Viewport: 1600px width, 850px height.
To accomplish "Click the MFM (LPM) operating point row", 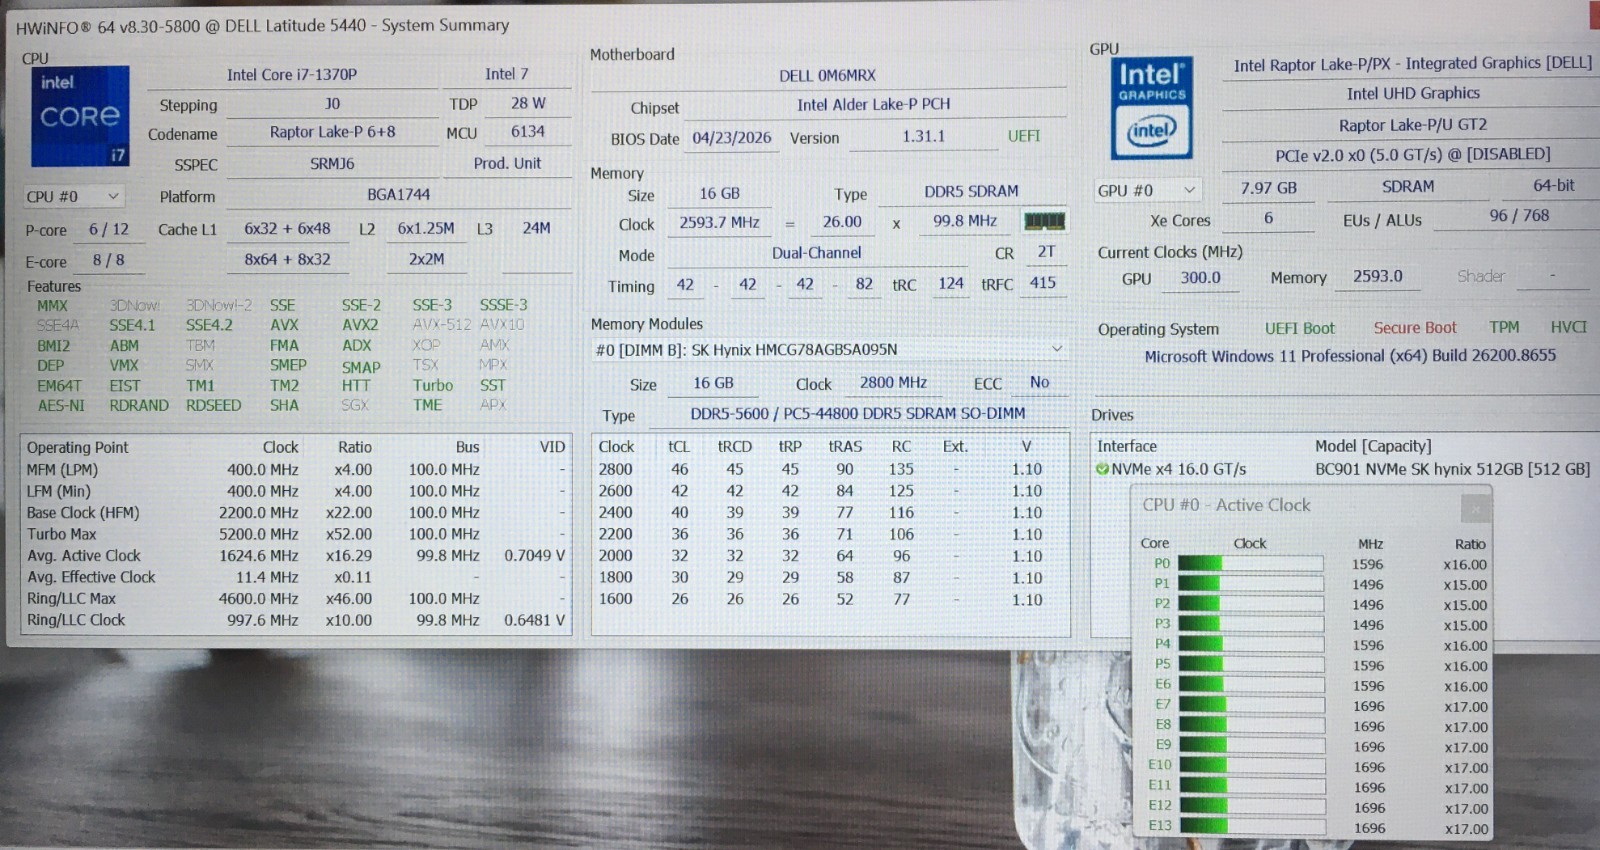I will pyautogui.click(x=296, y=469).
